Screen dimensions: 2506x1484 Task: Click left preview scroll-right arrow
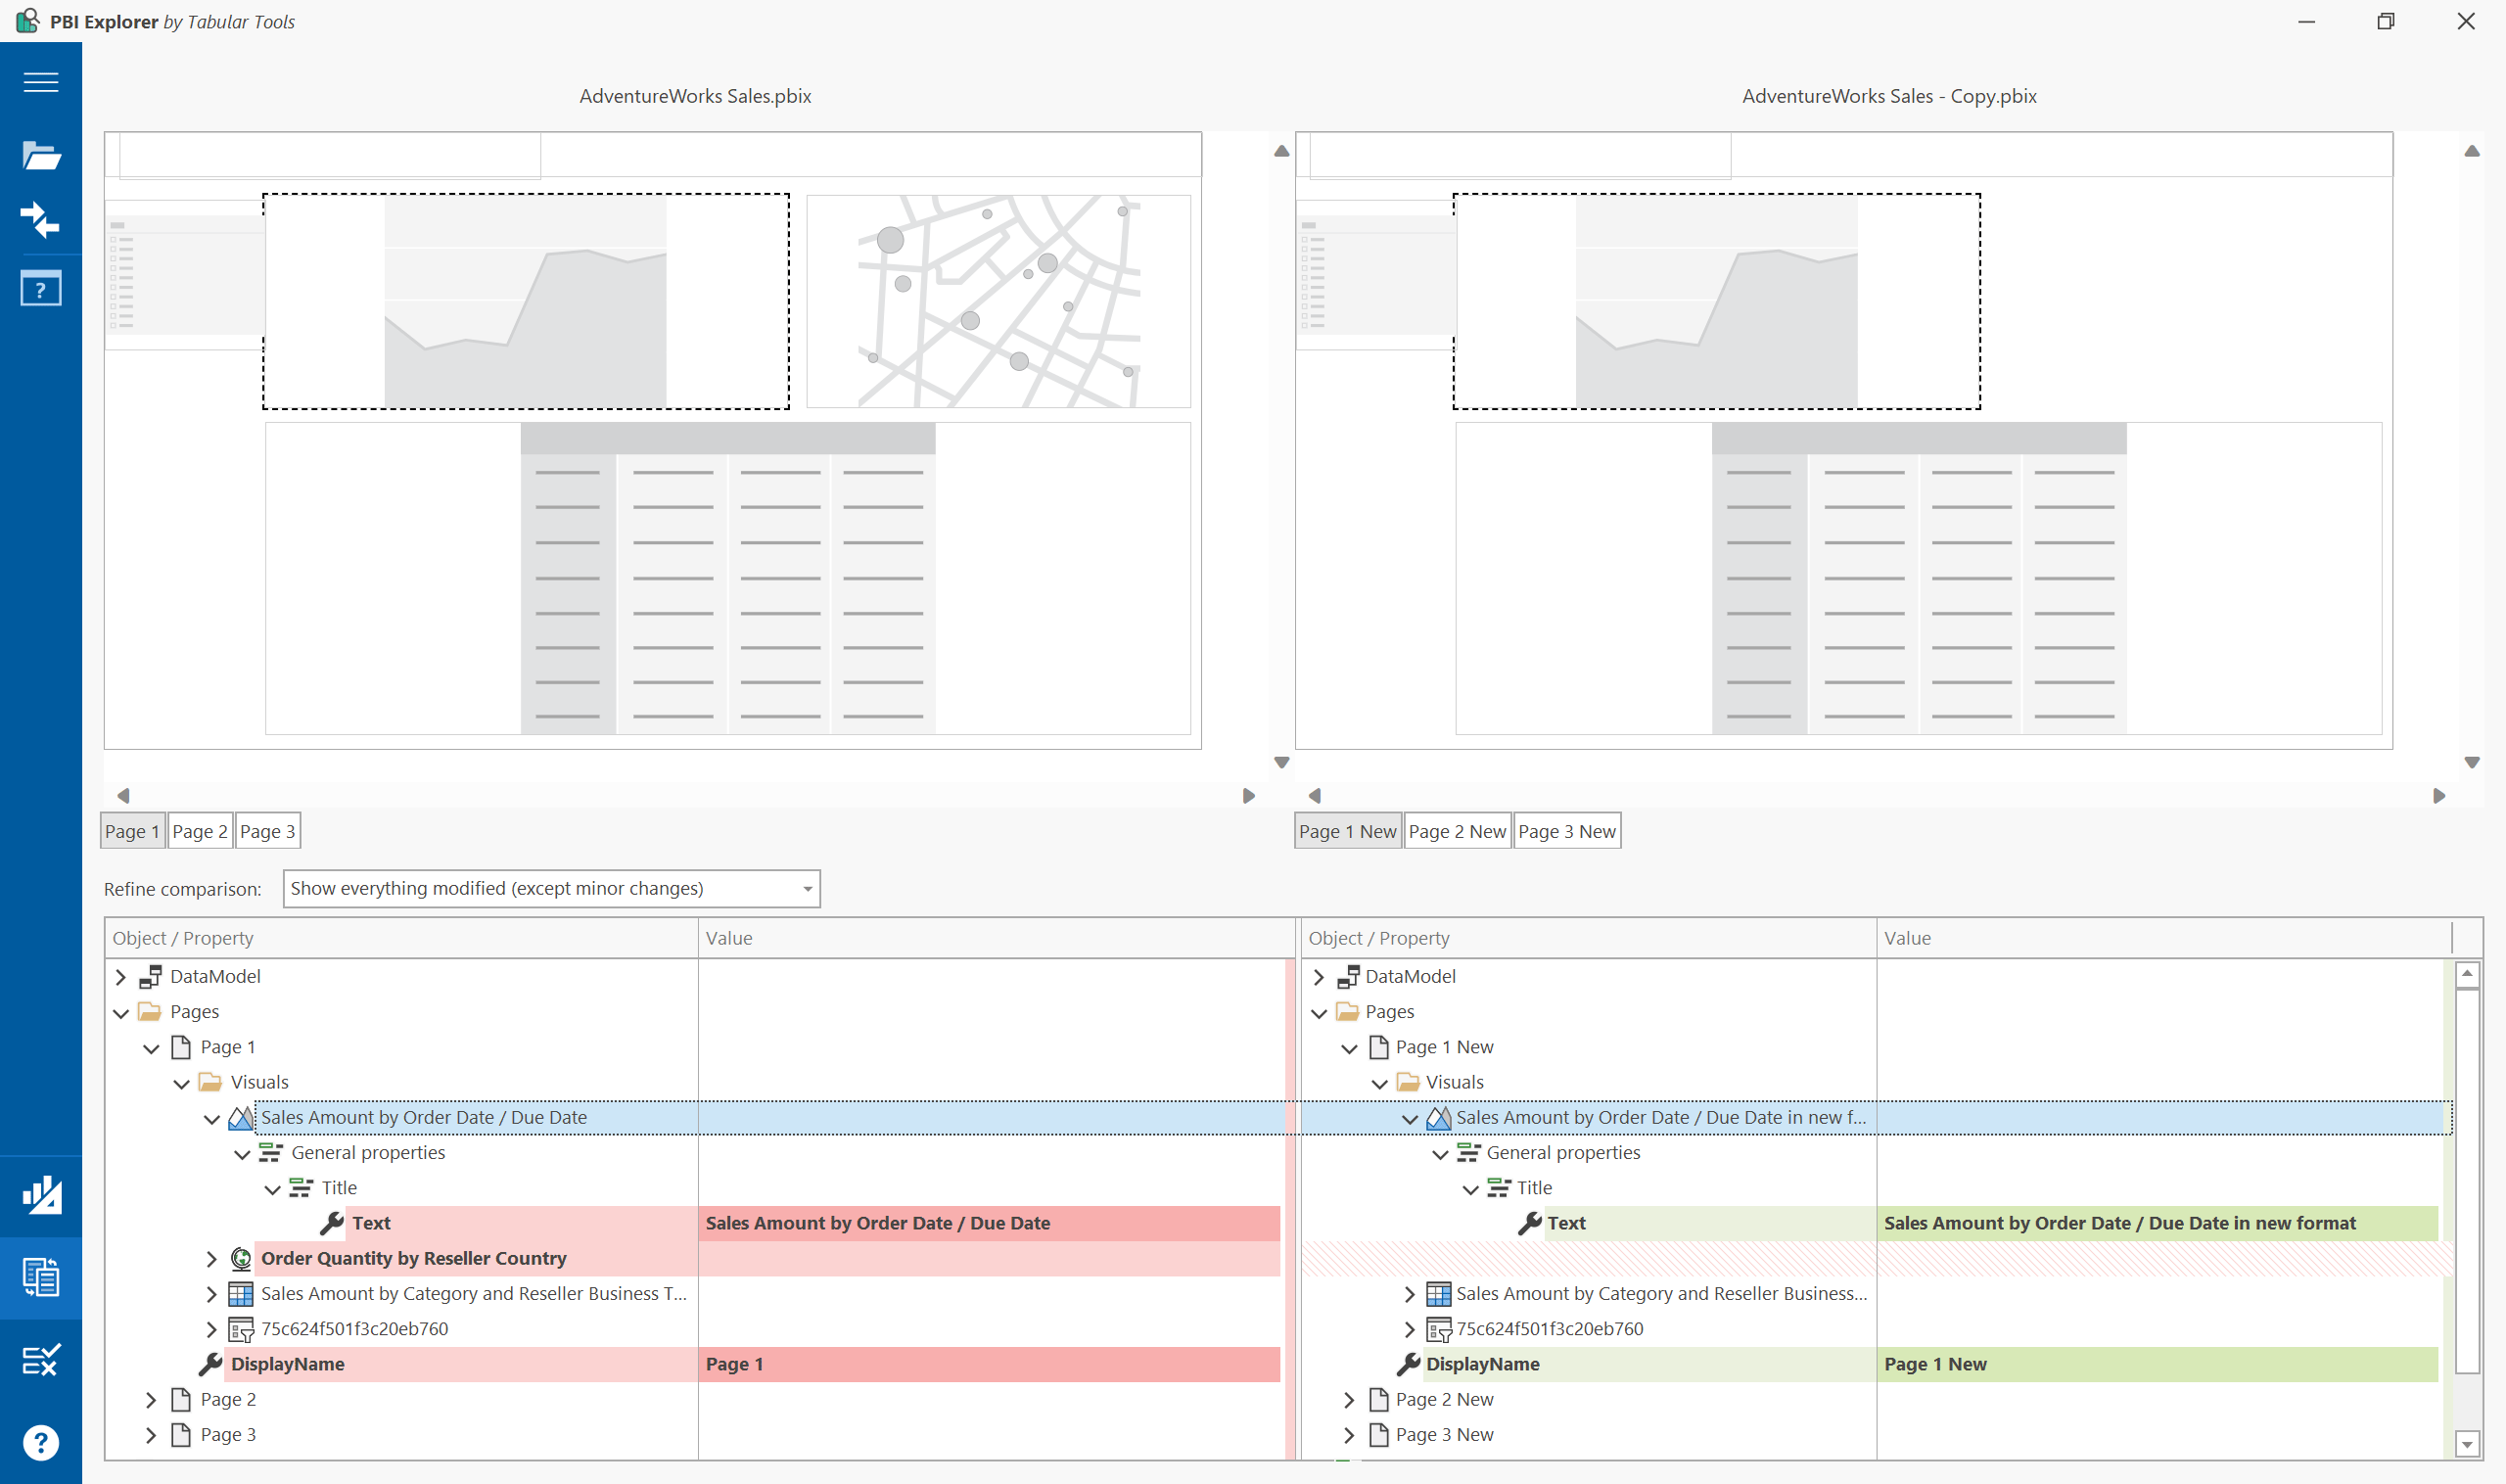point(1248,795)
